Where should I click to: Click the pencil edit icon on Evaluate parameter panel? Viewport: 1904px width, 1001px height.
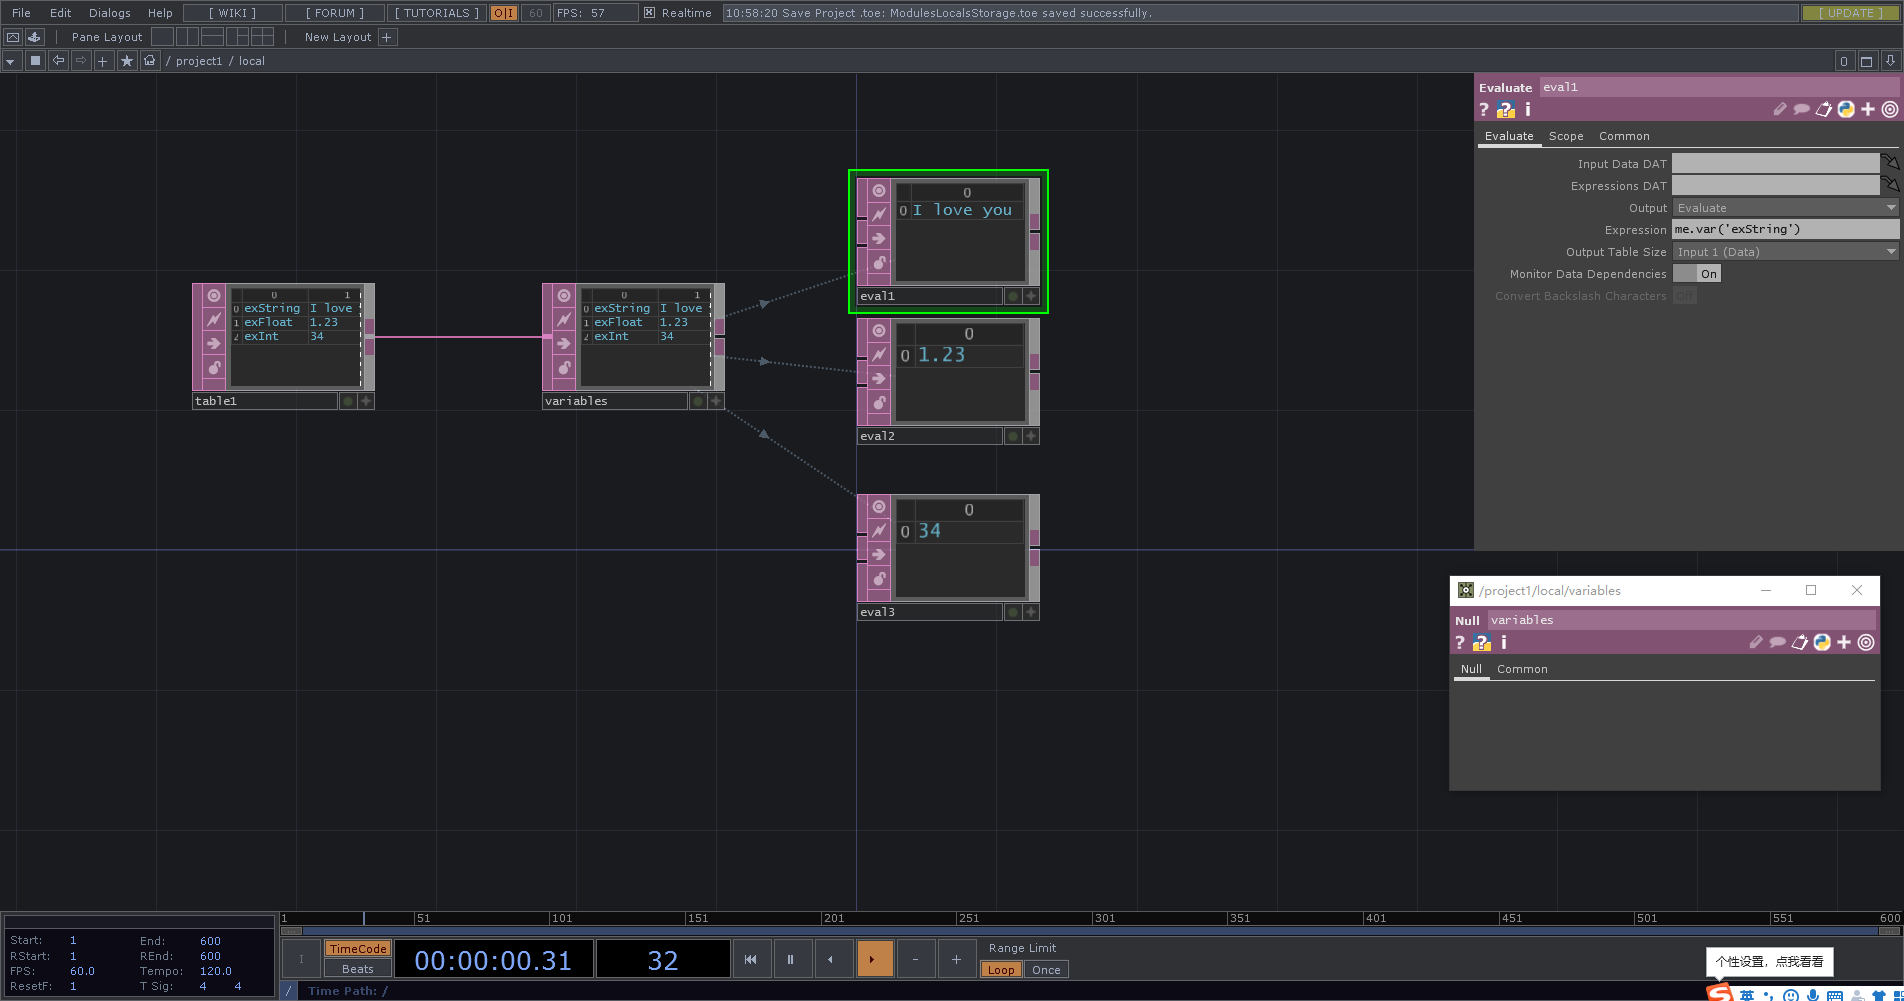[1780, 109]
